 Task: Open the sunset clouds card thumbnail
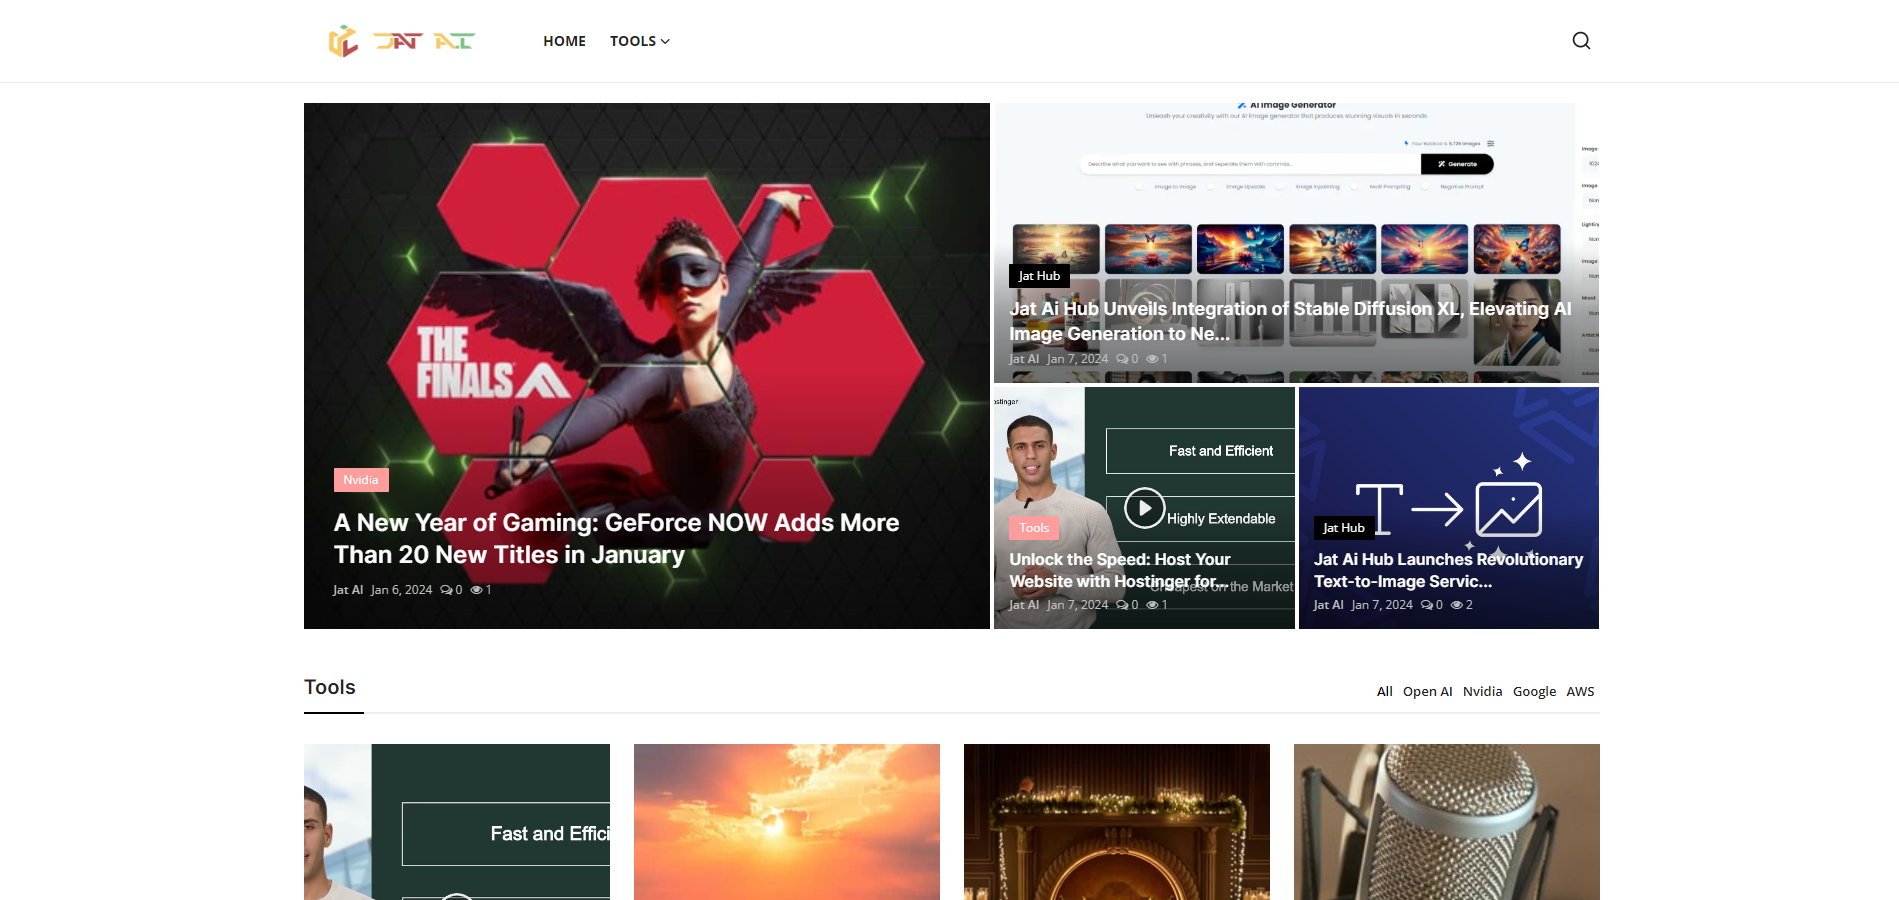pyautogui.click(x=787, y=822)
